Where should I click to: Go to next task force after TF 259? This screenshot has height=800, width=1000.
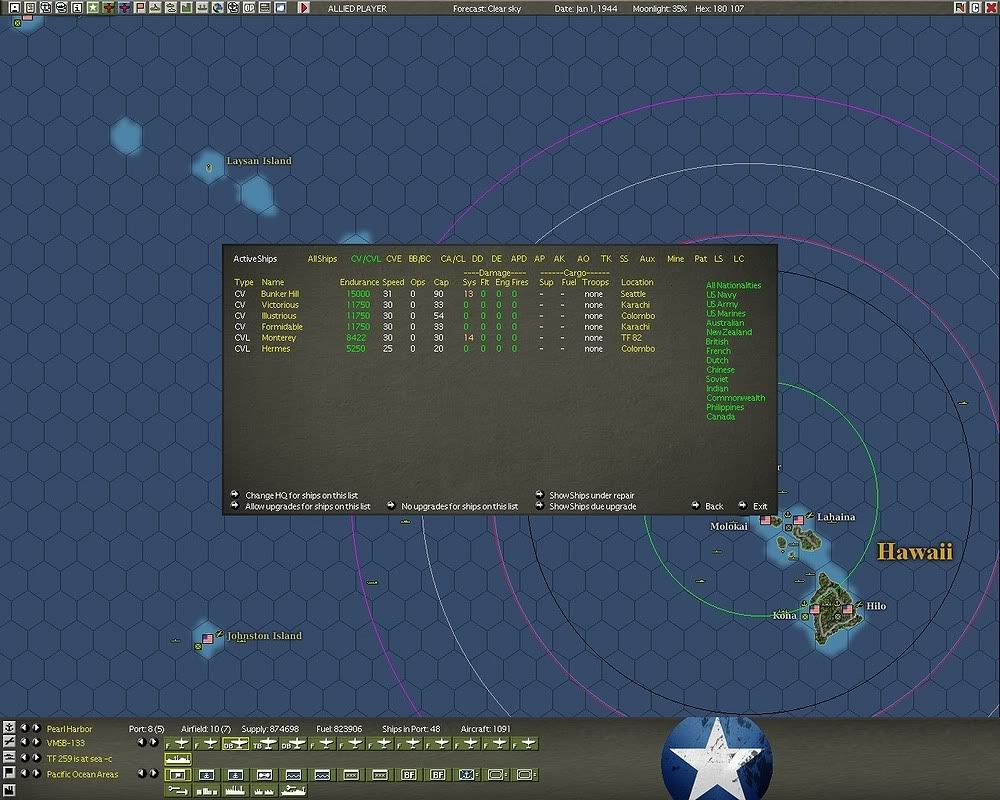tap(36, 758)
